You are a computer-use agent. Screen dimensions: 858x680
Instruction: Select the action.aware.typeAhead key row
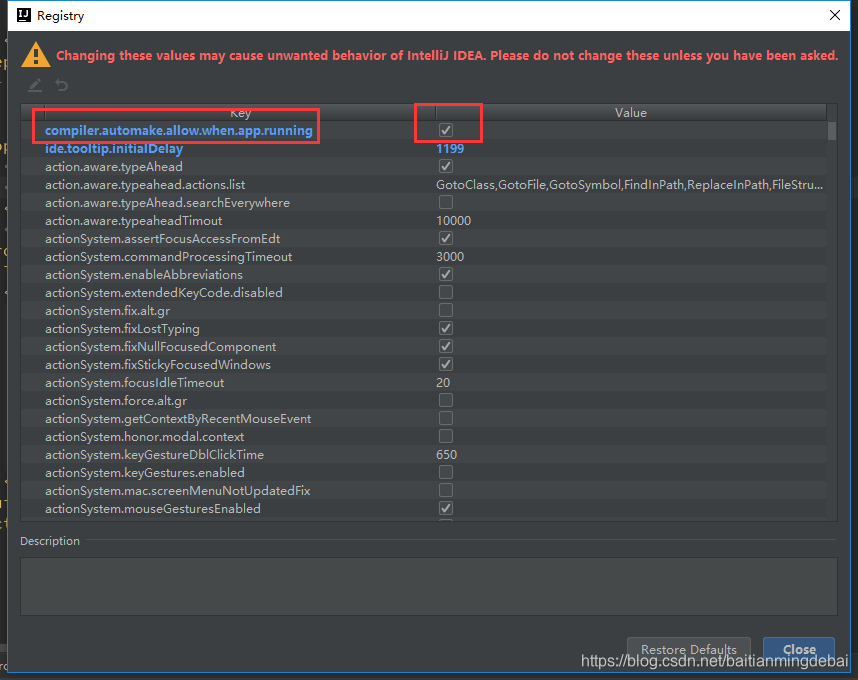click(x=114, y=166)
